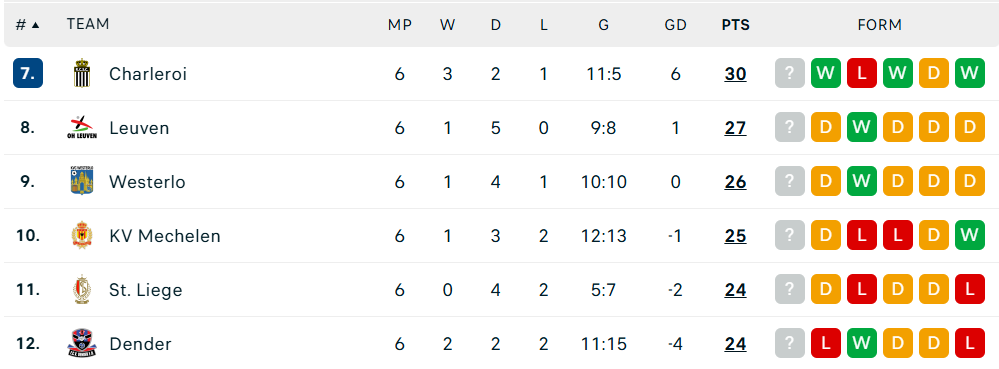999x369 pixels.
Task: Open the KV Mechelen team link
Action: coord(164,236)
